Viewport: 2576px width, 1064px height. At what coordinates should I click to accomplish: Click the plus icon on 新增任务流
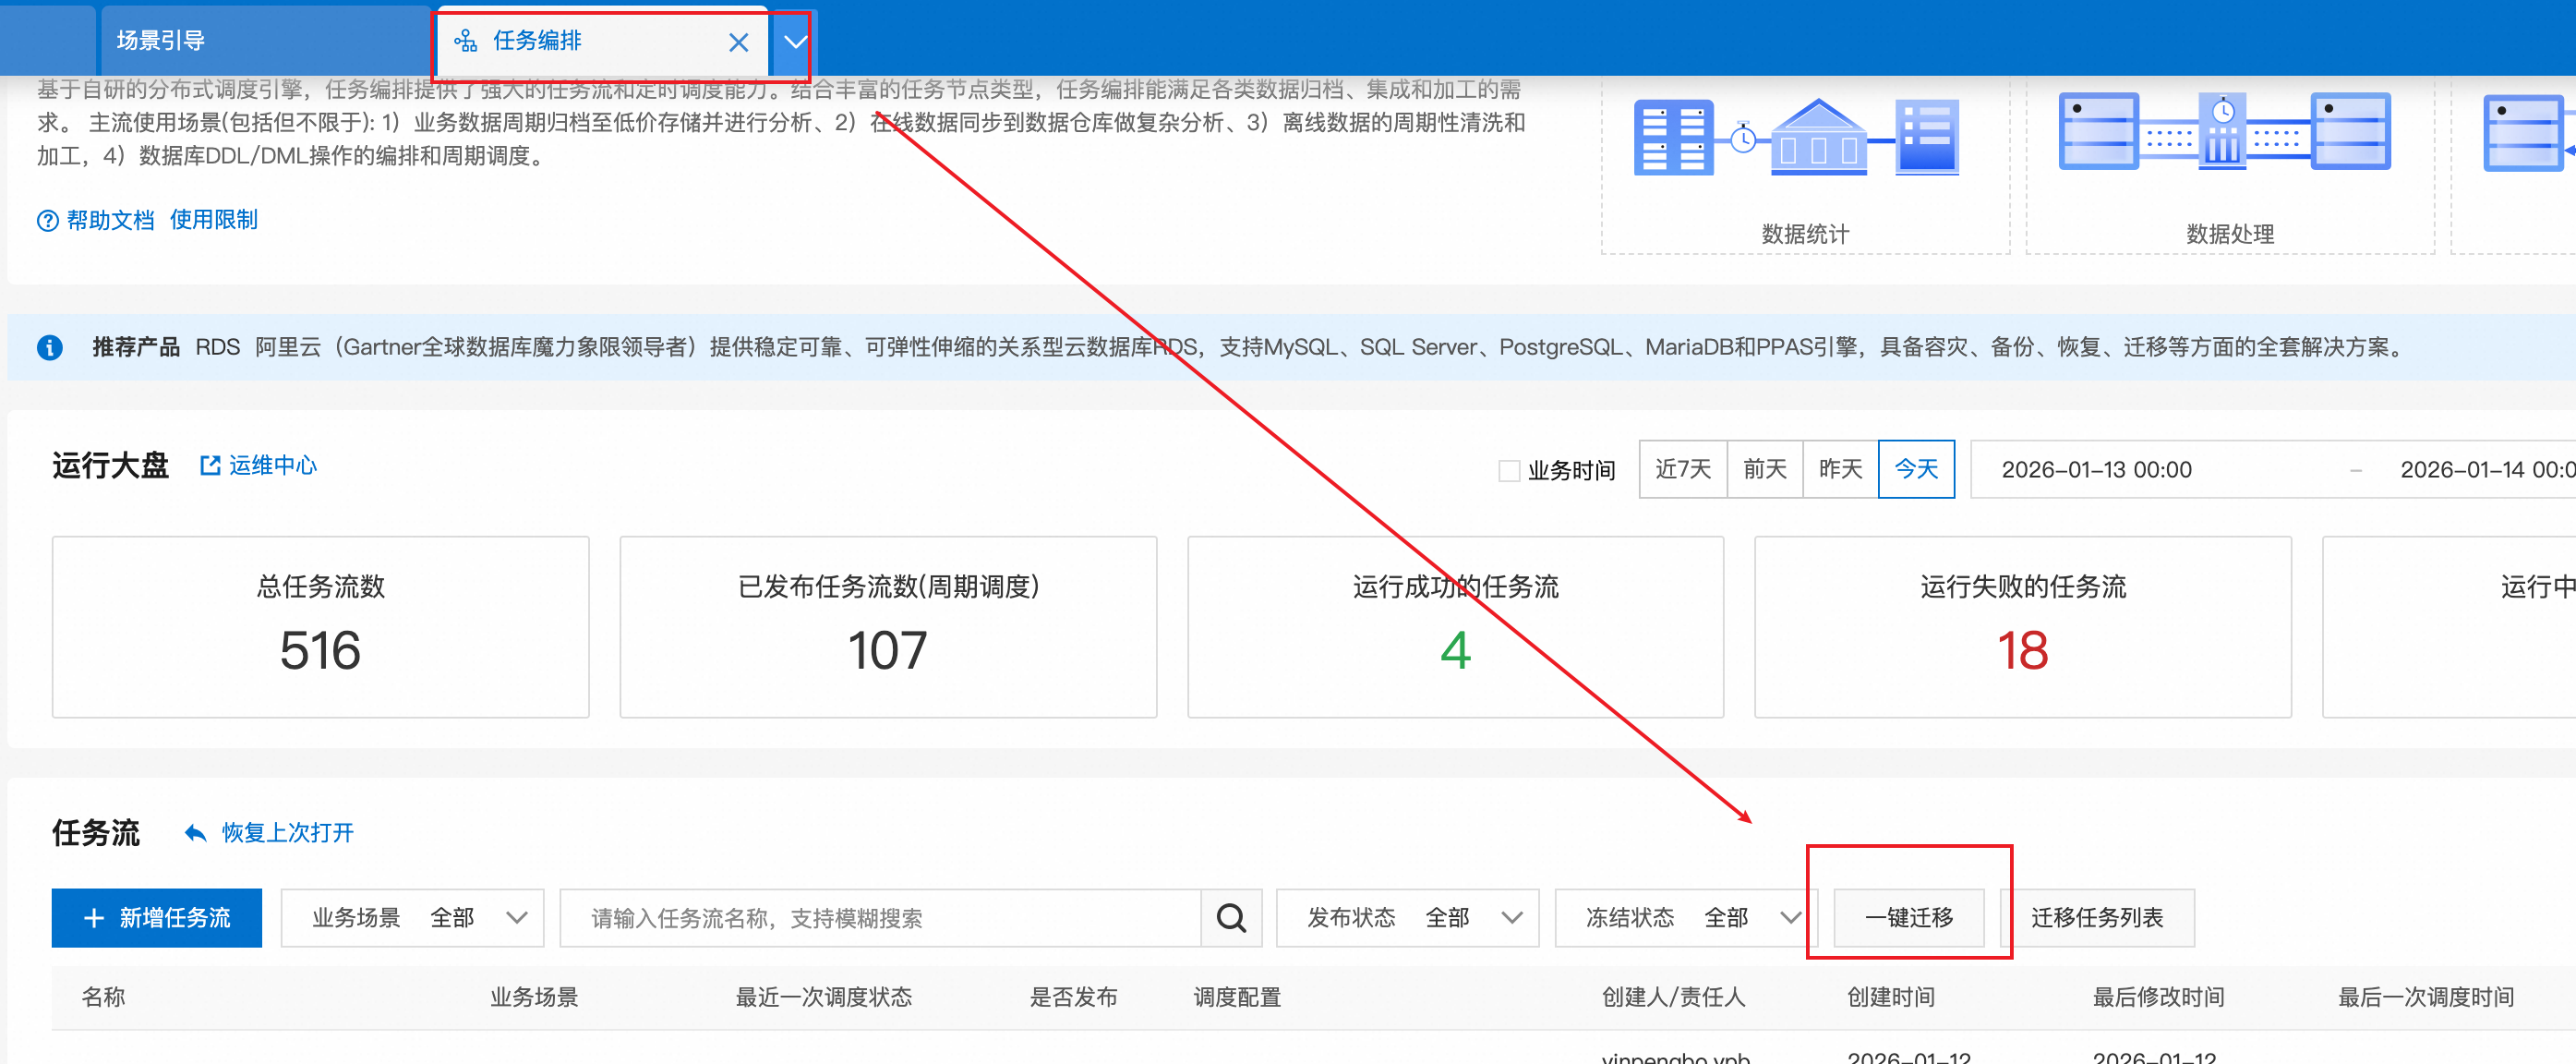93,917
